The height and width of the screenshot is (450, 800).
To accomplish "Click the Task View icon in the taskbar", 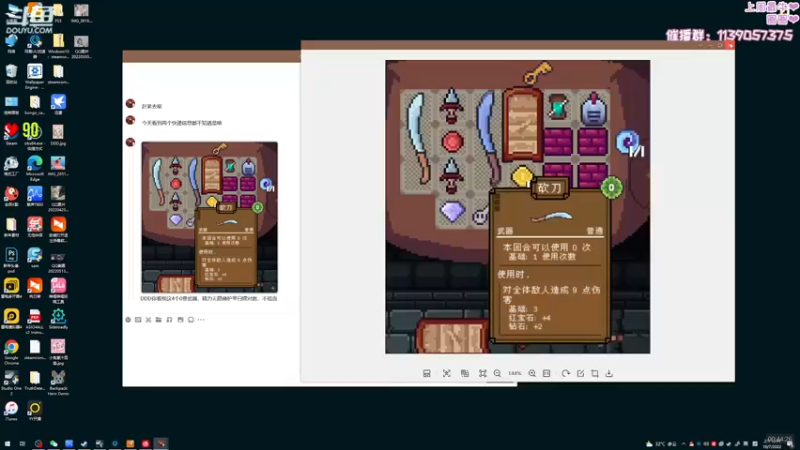I will pos(22,444).
